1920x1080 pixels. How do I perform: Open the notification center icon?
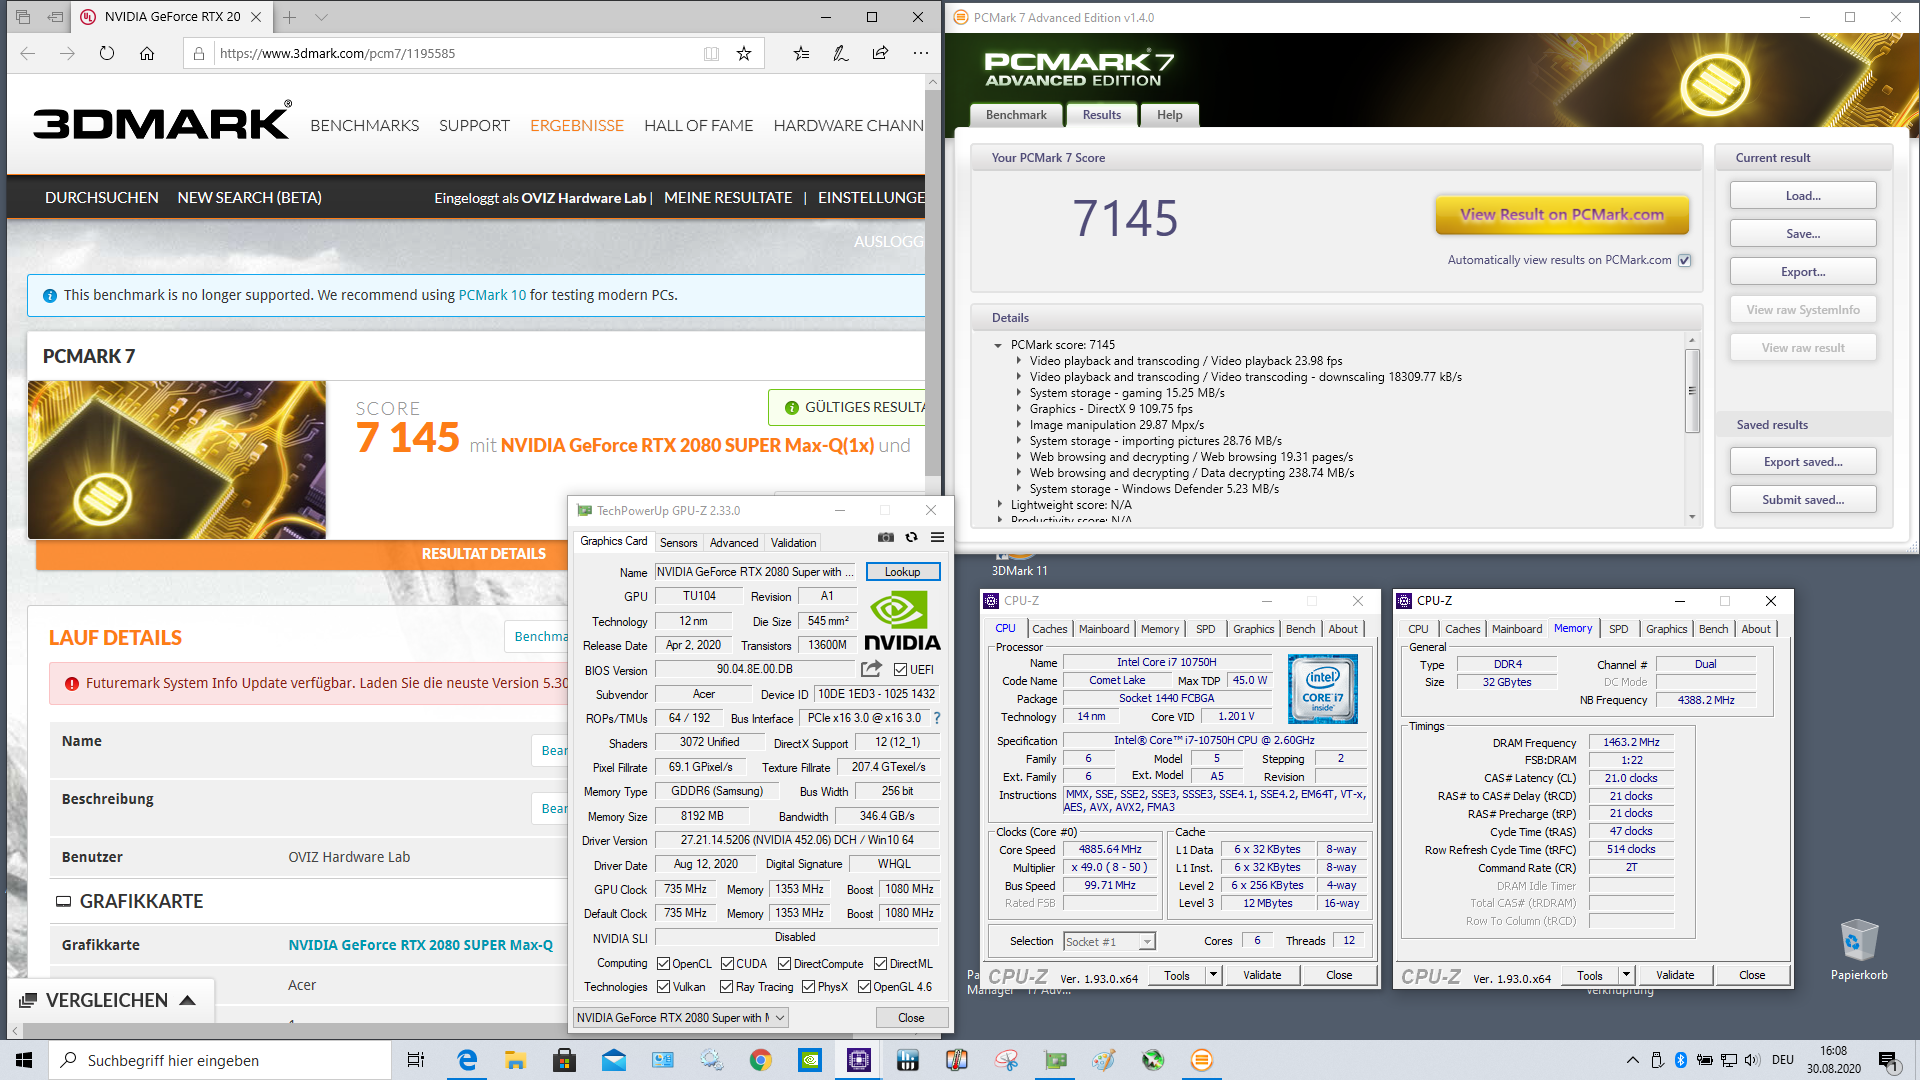(x=1888, y=1060)
